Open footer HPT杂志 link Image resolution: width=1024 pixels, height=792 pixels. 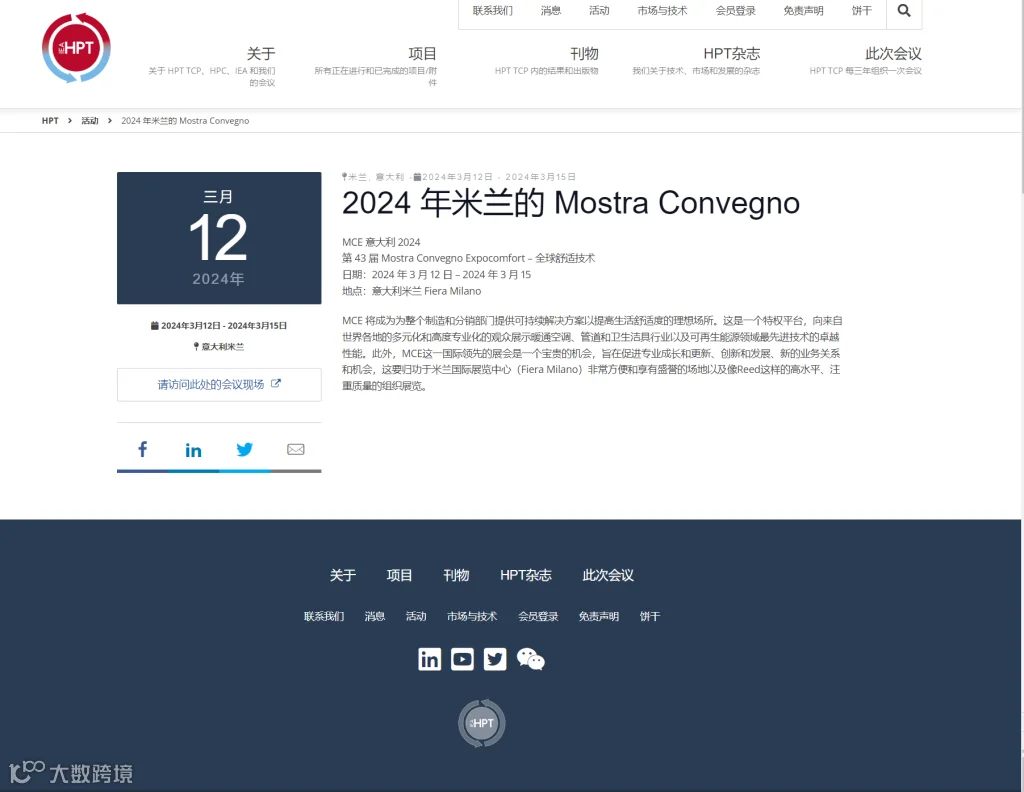point(526,575)
